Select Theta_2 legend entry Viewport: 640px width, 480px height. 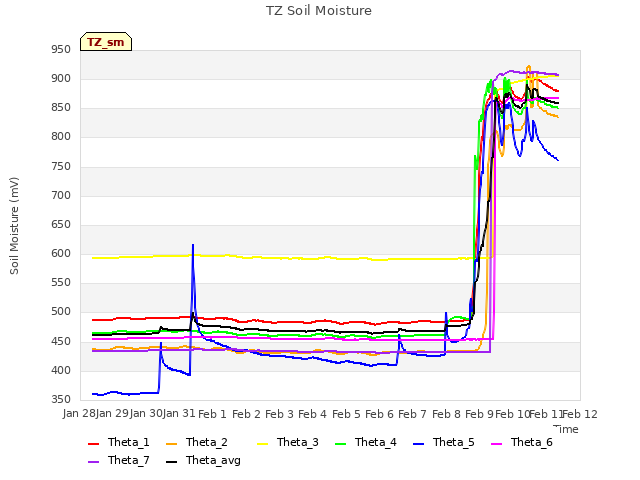(x=197, y=442)
